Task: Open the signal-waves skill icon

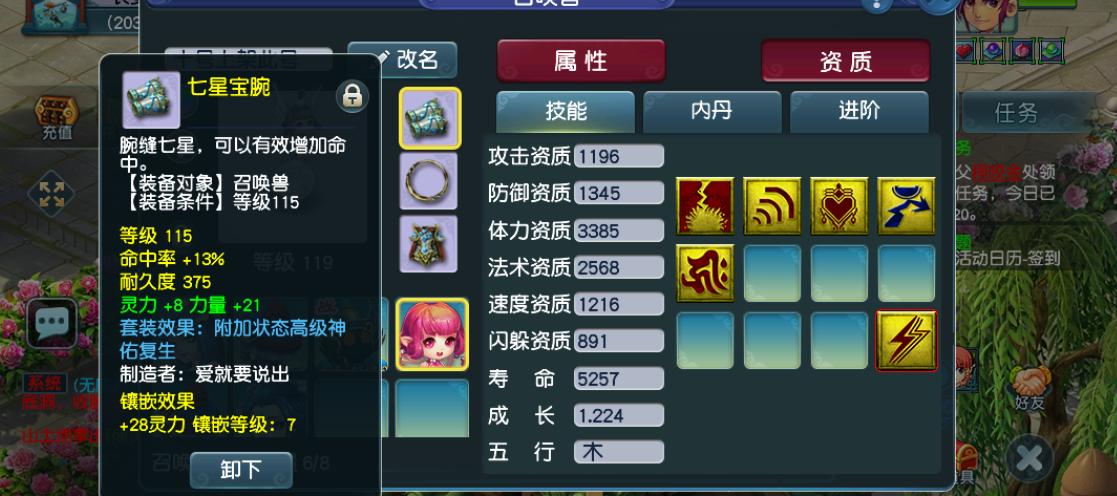Action: pyautogui.click(x=772, y=207)
